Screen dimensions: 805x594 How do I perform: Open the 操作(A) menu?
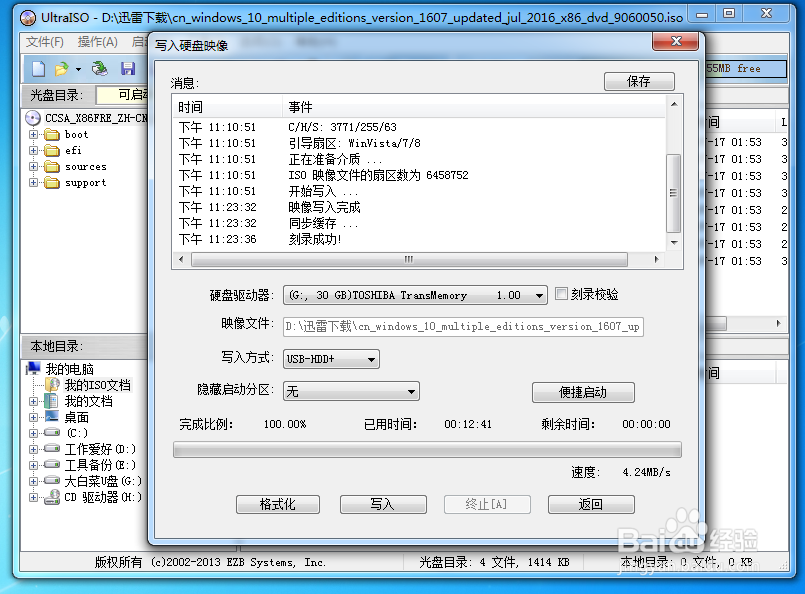tap(98, 42)
